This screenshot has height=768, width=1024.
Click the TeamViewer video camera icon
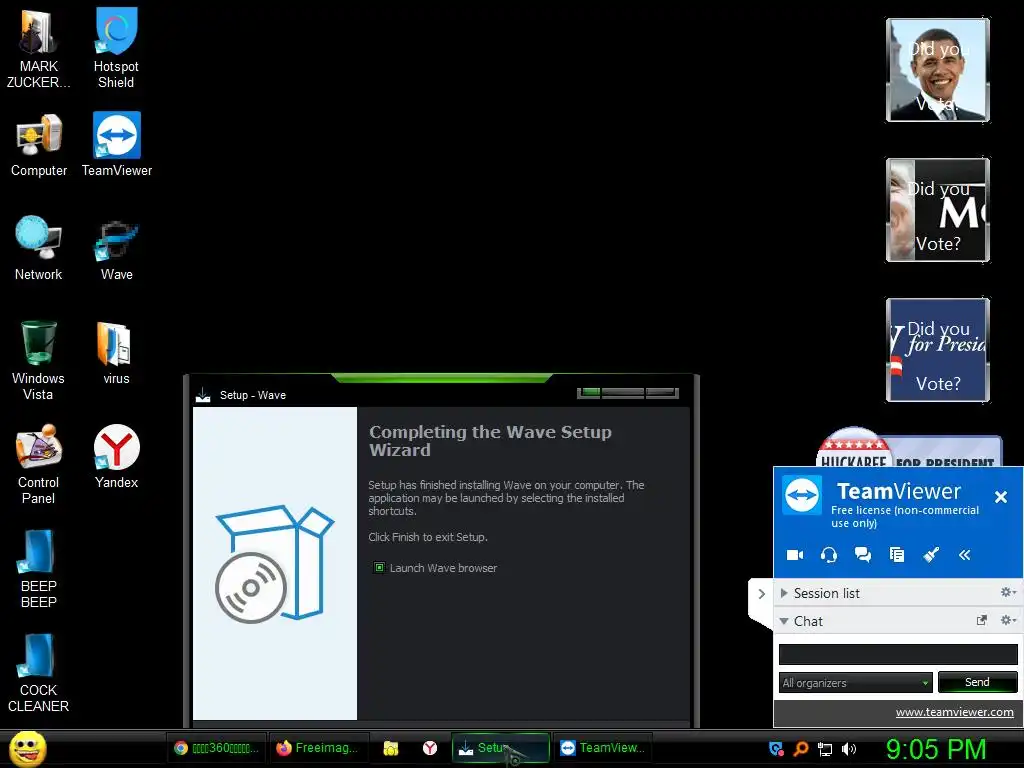(795, 555)
